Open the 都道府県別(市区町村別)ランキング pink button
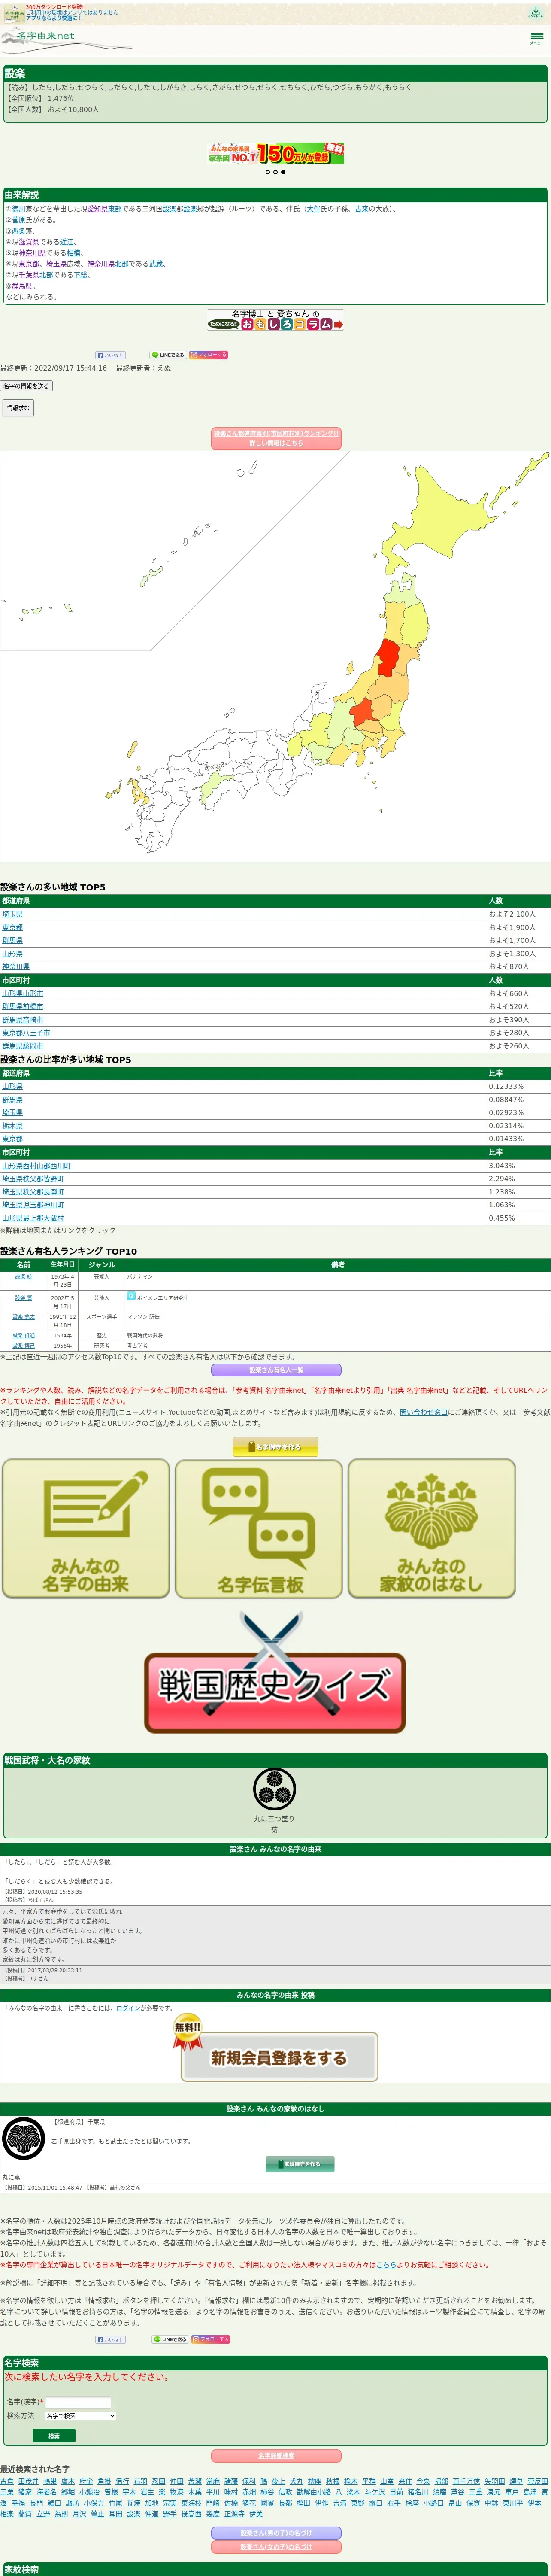The height and width of the screenshot is (2576, 551). pyautogui.click(x=276, y=438)
